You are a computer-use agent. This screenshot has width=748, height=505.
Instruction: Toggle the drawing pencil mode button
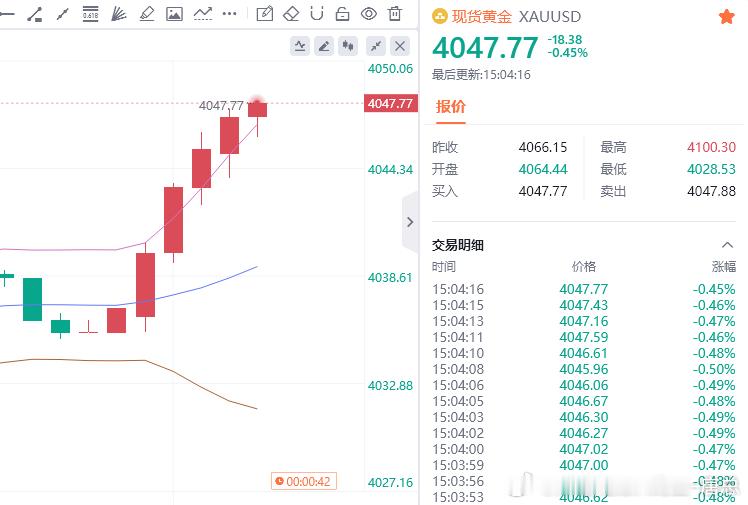pyautogui.click(x=324, y=46)
